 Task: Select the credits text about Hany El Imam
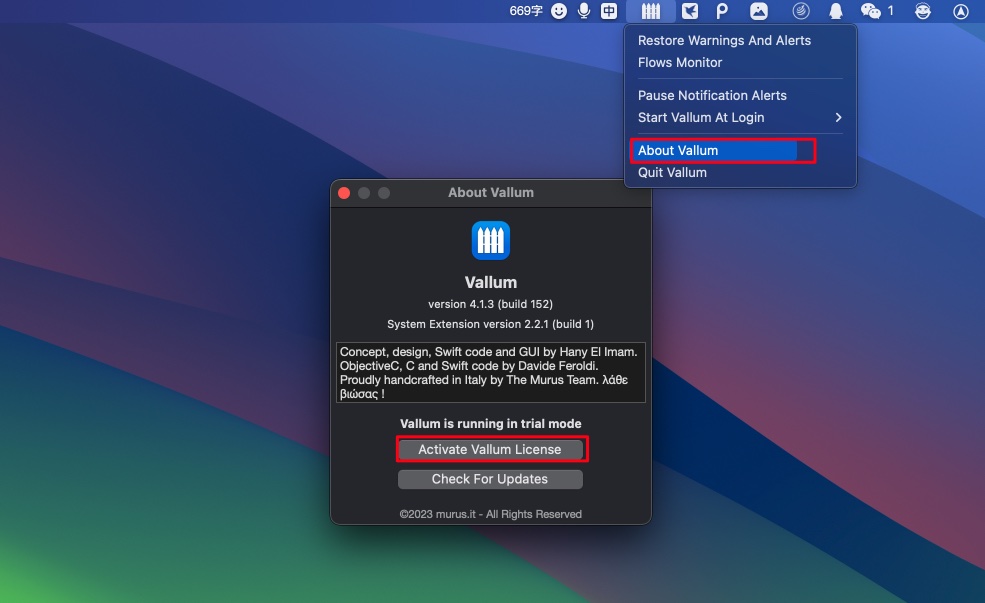tap(490, 371)
